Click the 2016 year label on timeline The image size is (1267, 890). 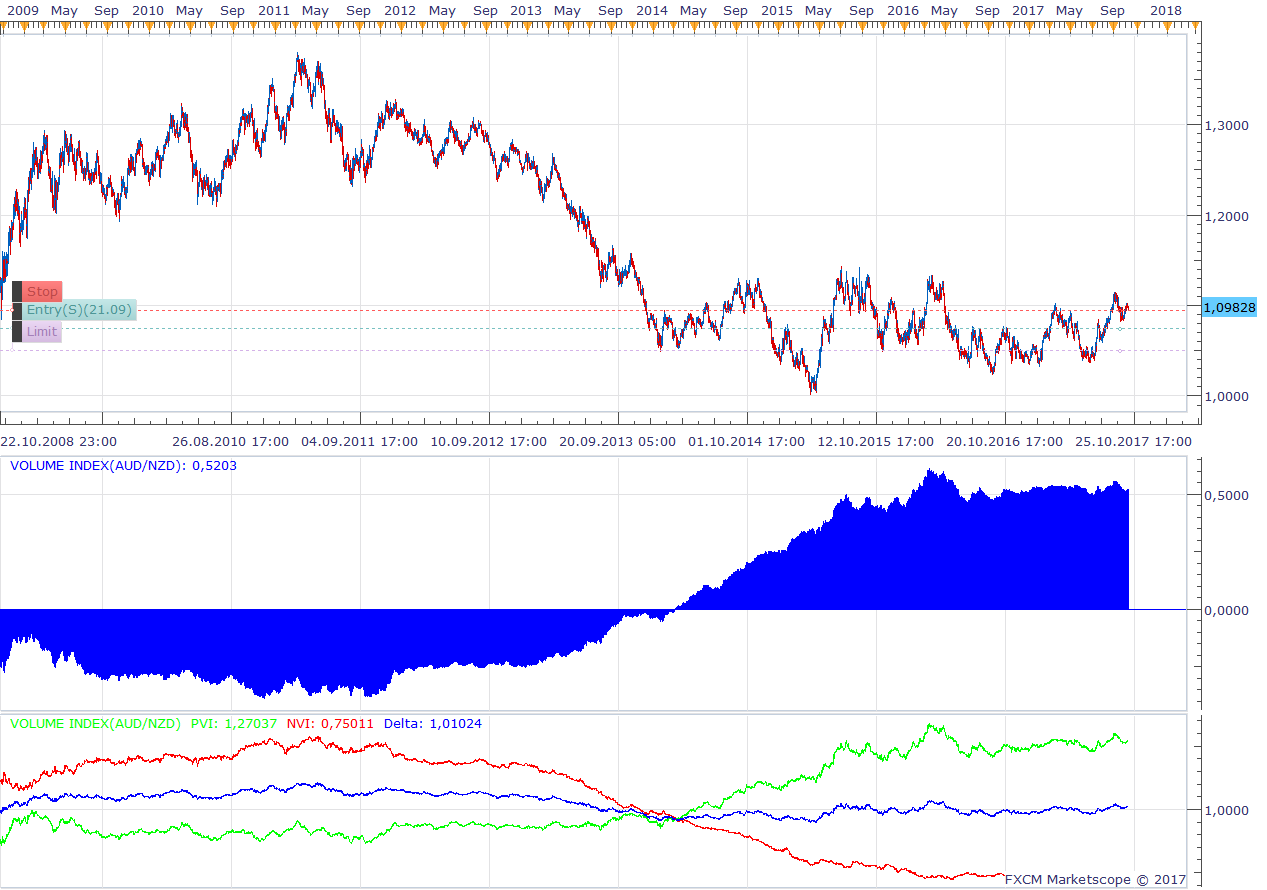click(903, 10)
